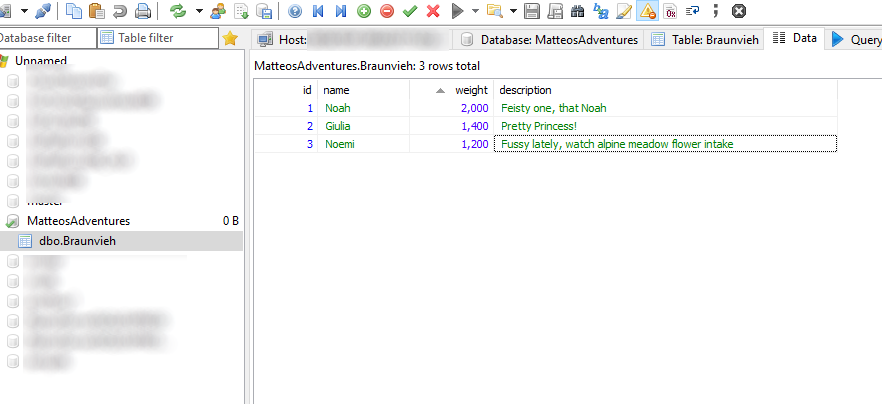The width and height of the screenshot is (882, 404).
Task: Click the Print icon in toolbar
Action: click(143, 10)
